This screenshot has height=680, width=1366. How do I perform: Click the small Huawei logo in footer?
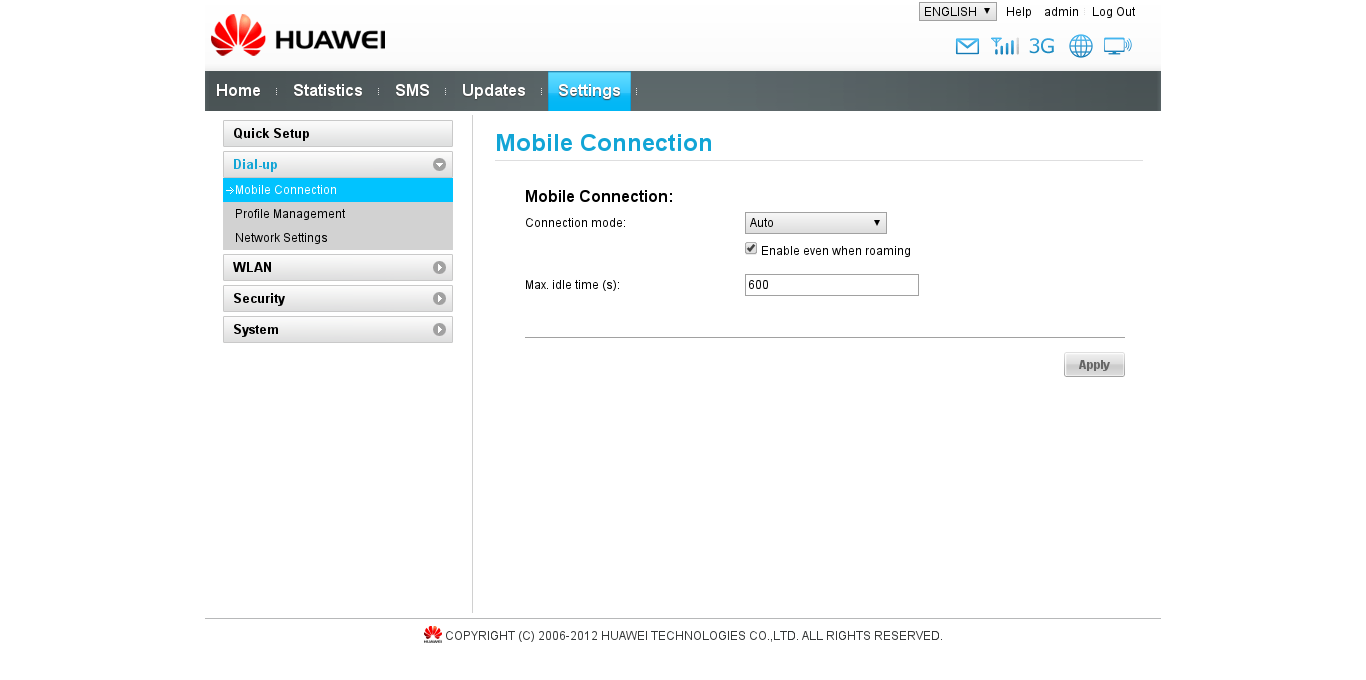tap(433, 634)
